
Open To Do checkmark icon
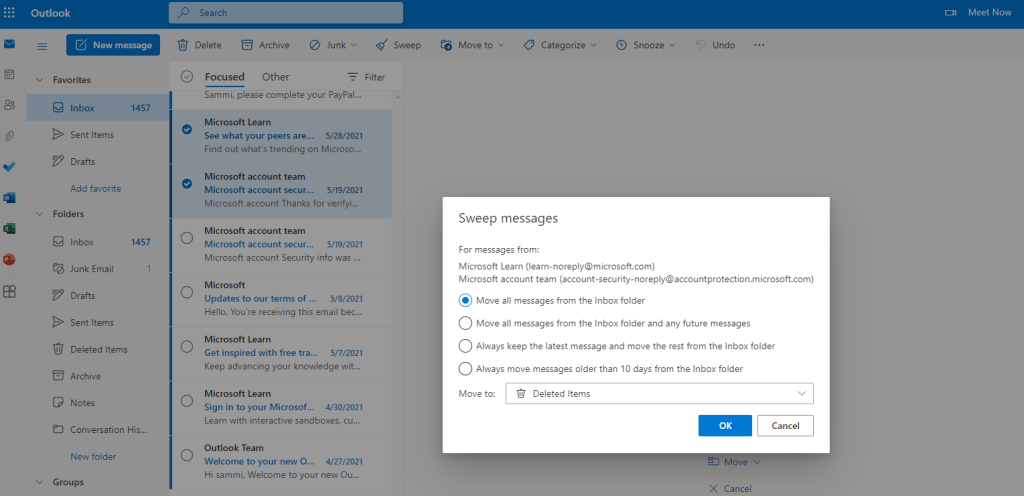(x=9, y=166)
